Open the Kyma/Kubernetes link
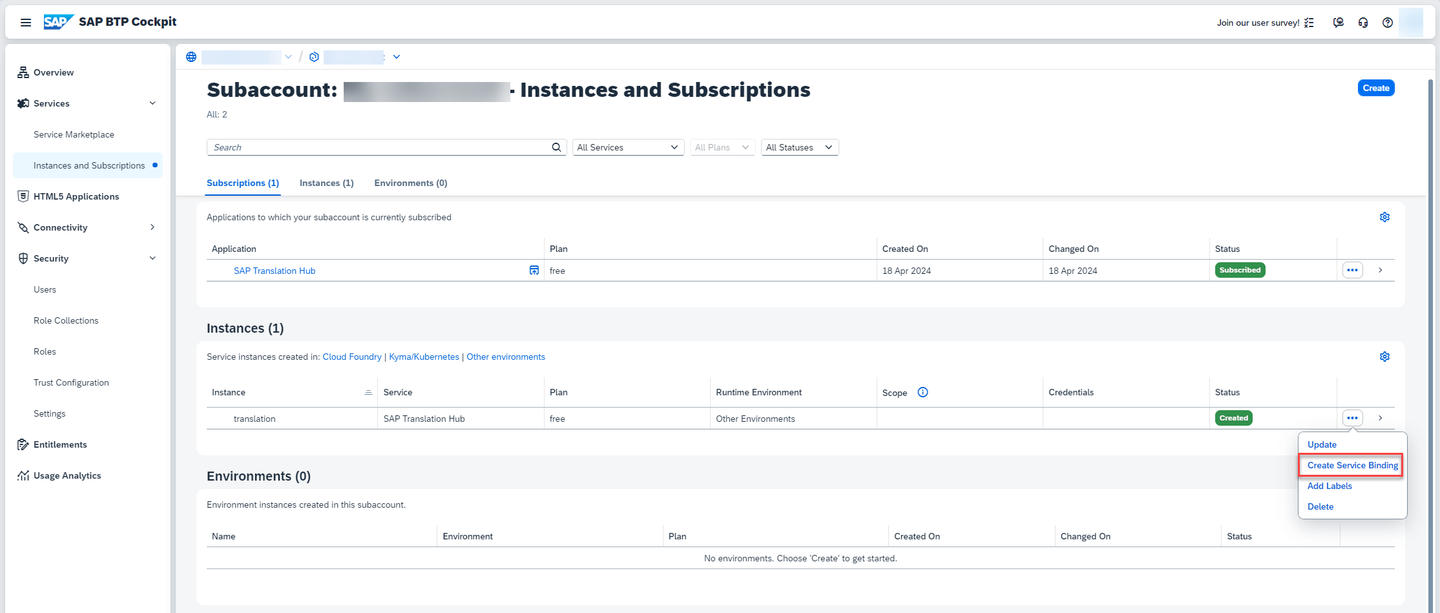 [424, 357]
